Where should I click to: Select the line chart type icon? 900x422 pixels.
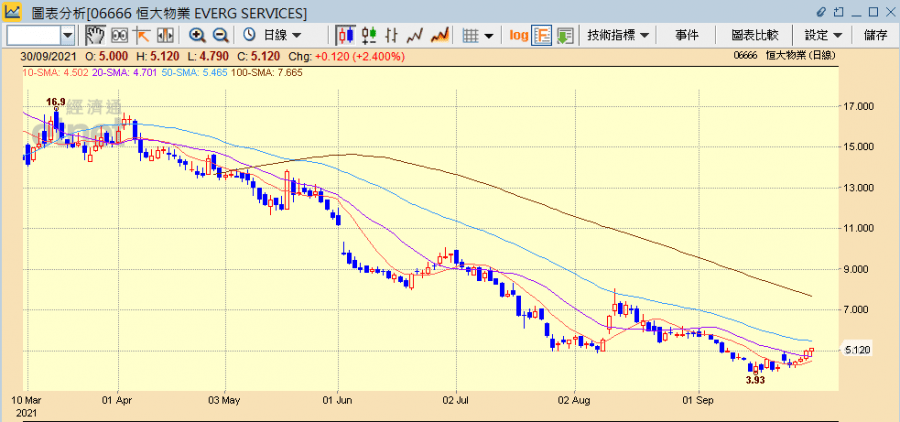coord(416,35)
